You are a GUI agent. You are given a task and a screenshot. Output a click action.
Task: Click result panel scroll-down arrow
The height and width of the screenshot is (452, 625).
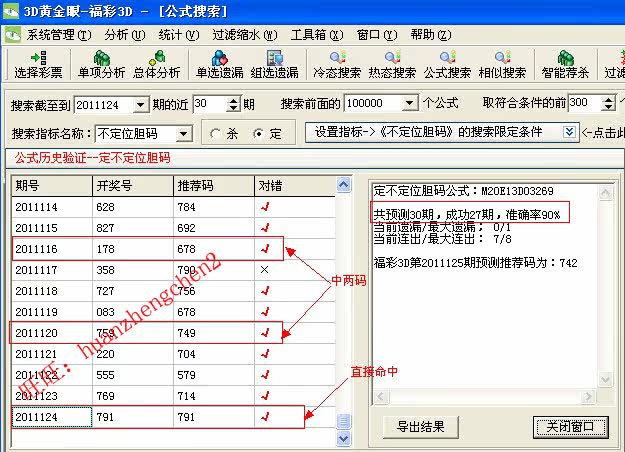tap(605, 379)
